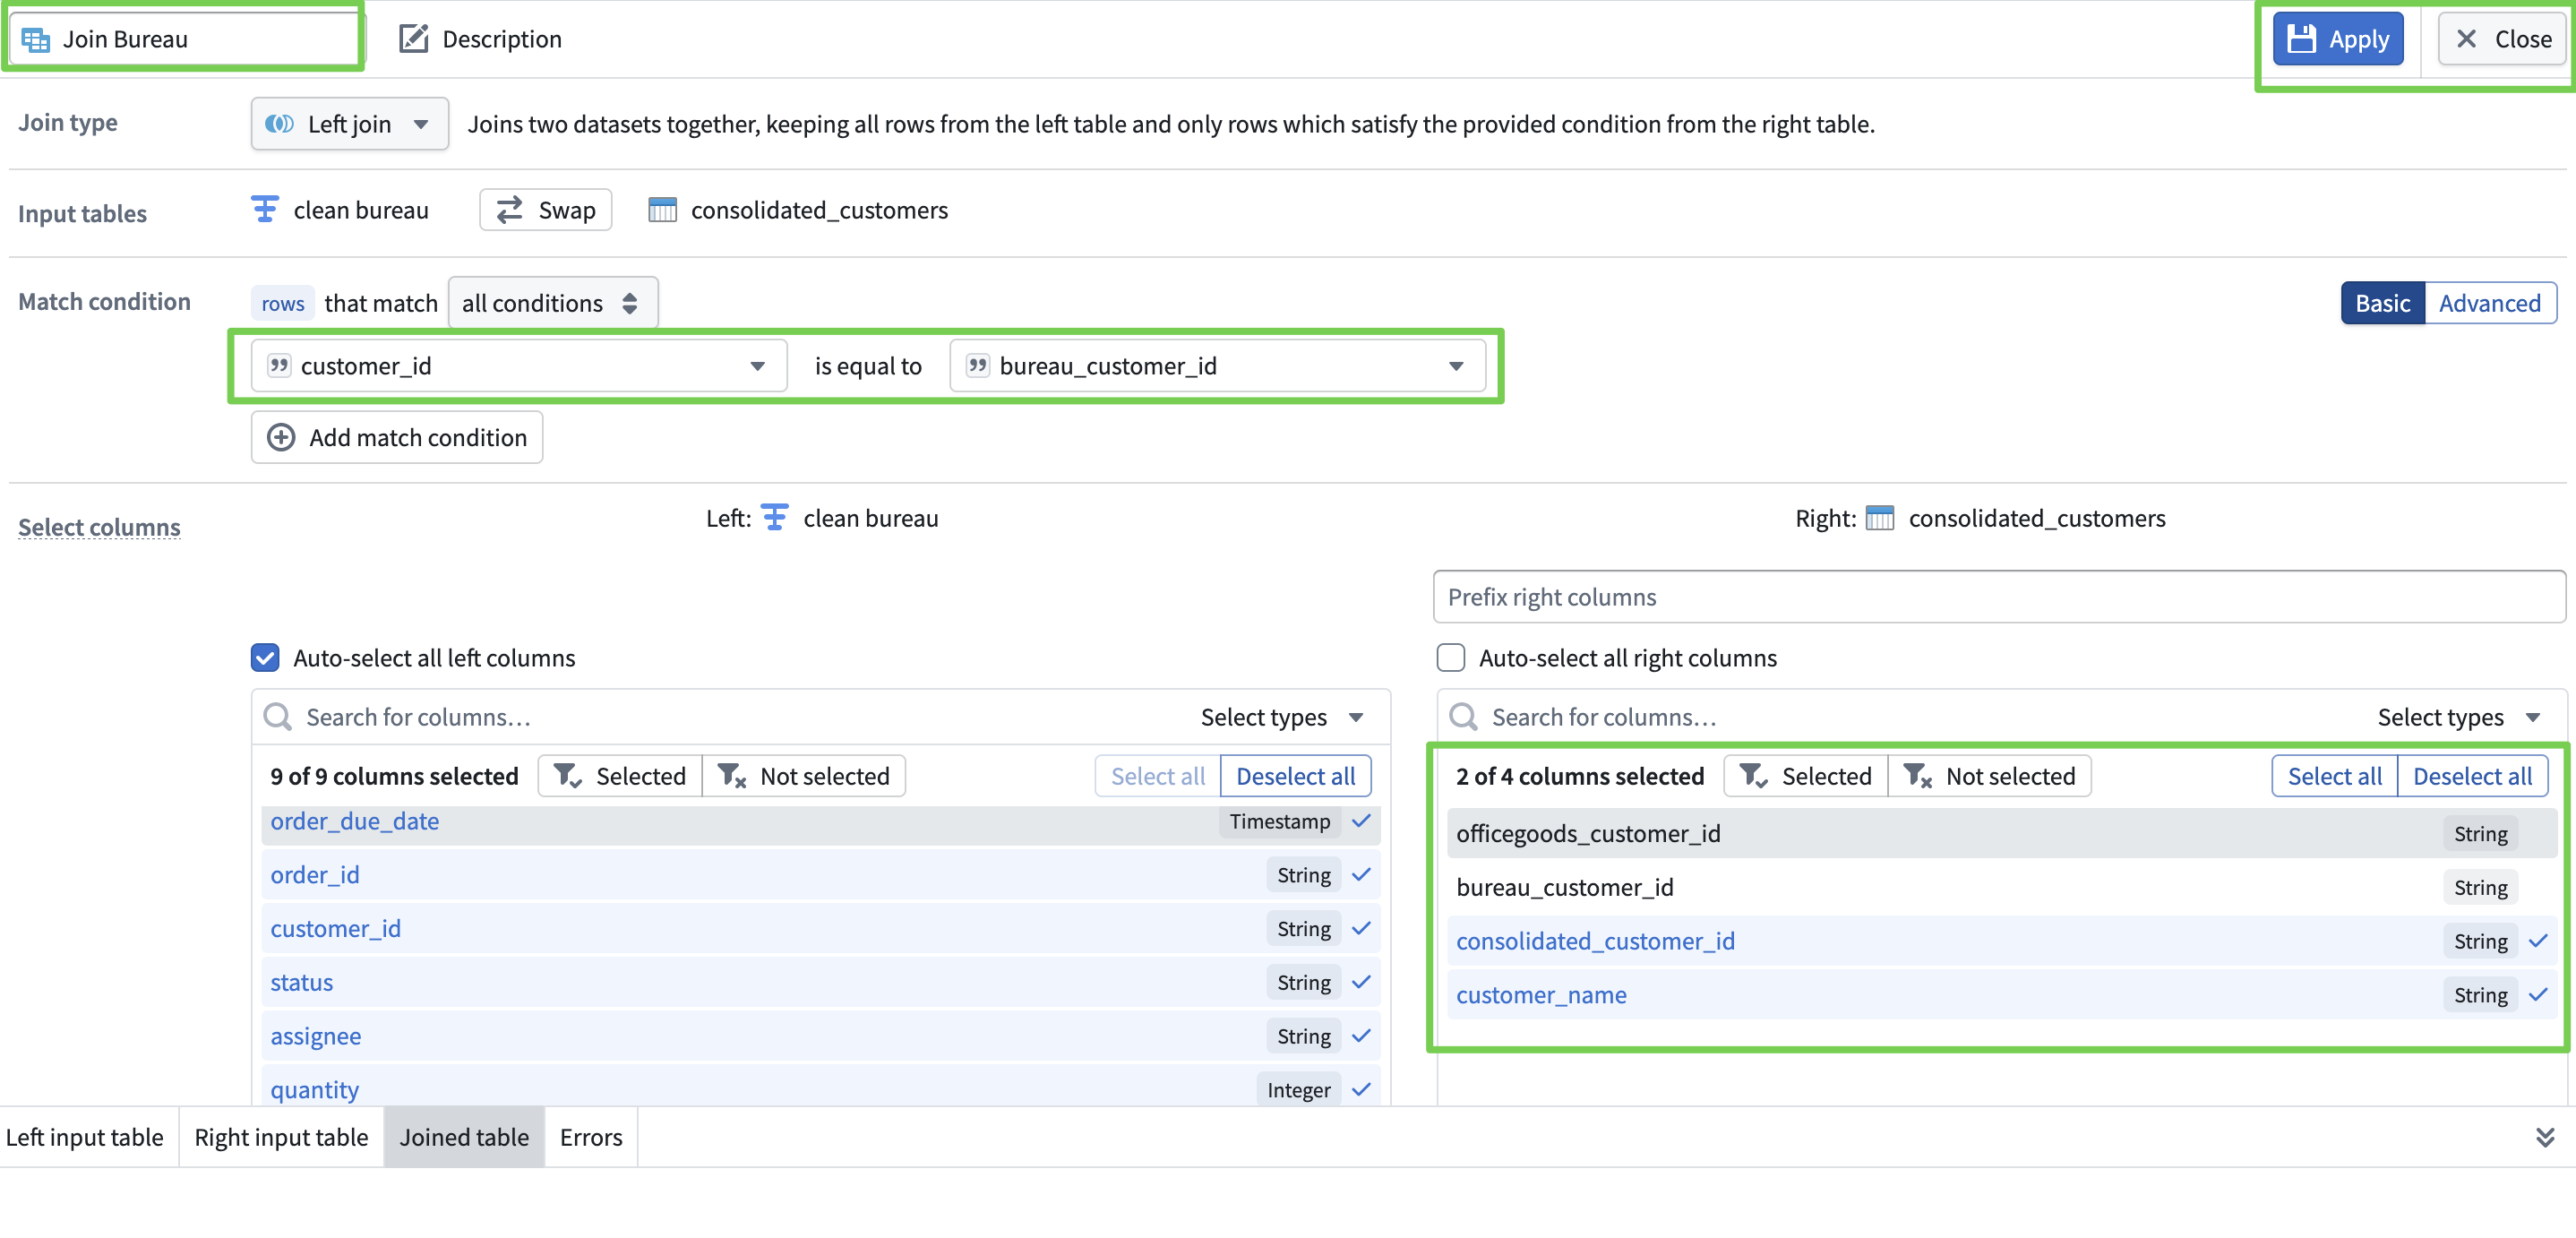Open the all conditions dropdown

coord(552,303)
